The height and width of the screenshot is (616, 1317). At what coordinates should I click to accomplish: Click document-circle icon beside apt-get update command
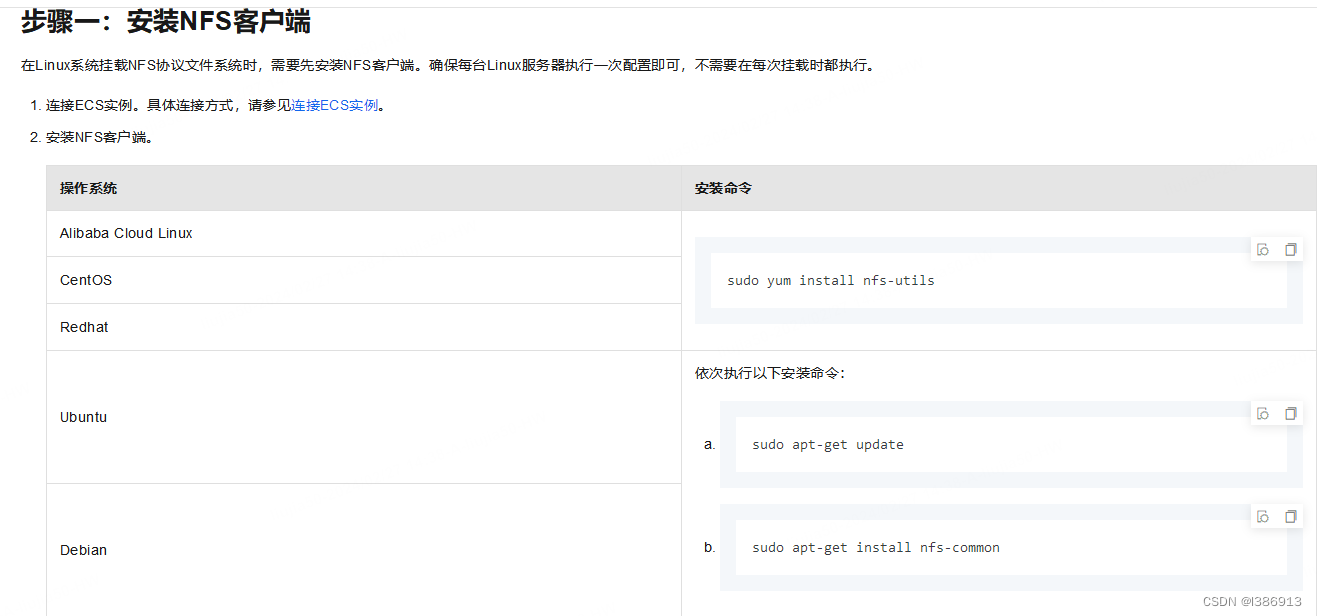1263,414
